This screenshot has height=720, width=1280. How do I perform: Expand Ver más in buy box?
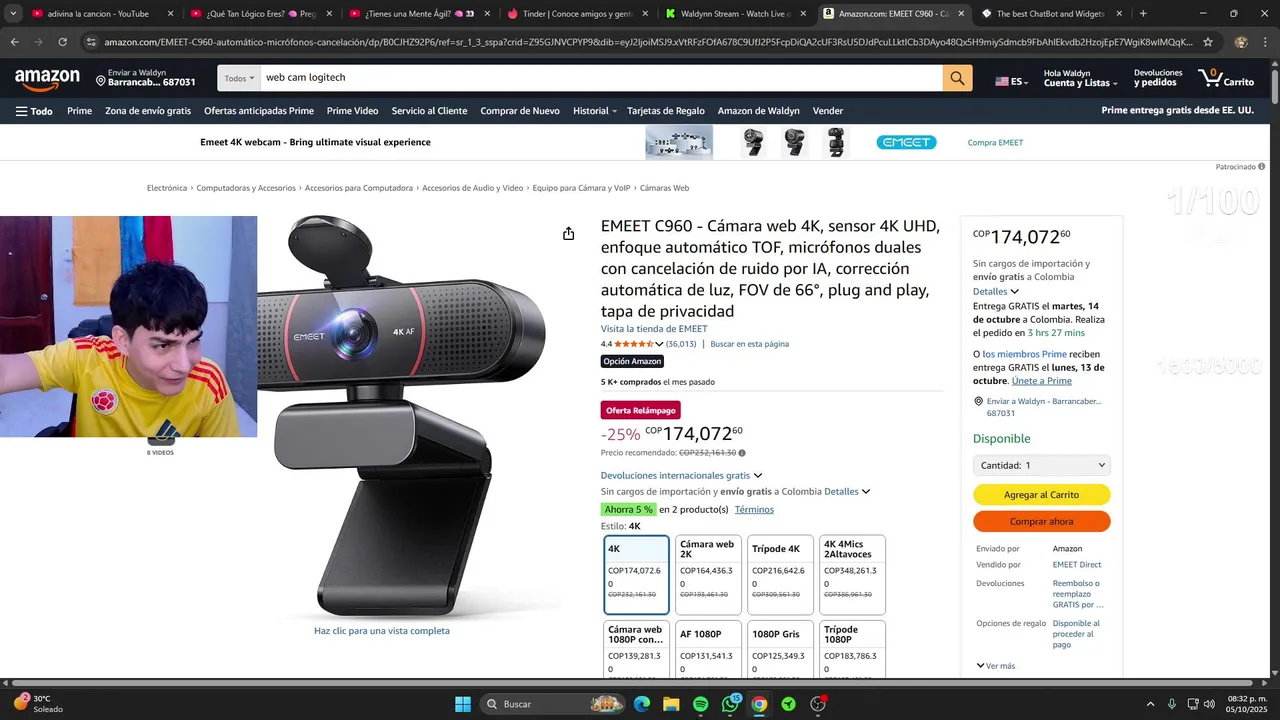[996, 666]
